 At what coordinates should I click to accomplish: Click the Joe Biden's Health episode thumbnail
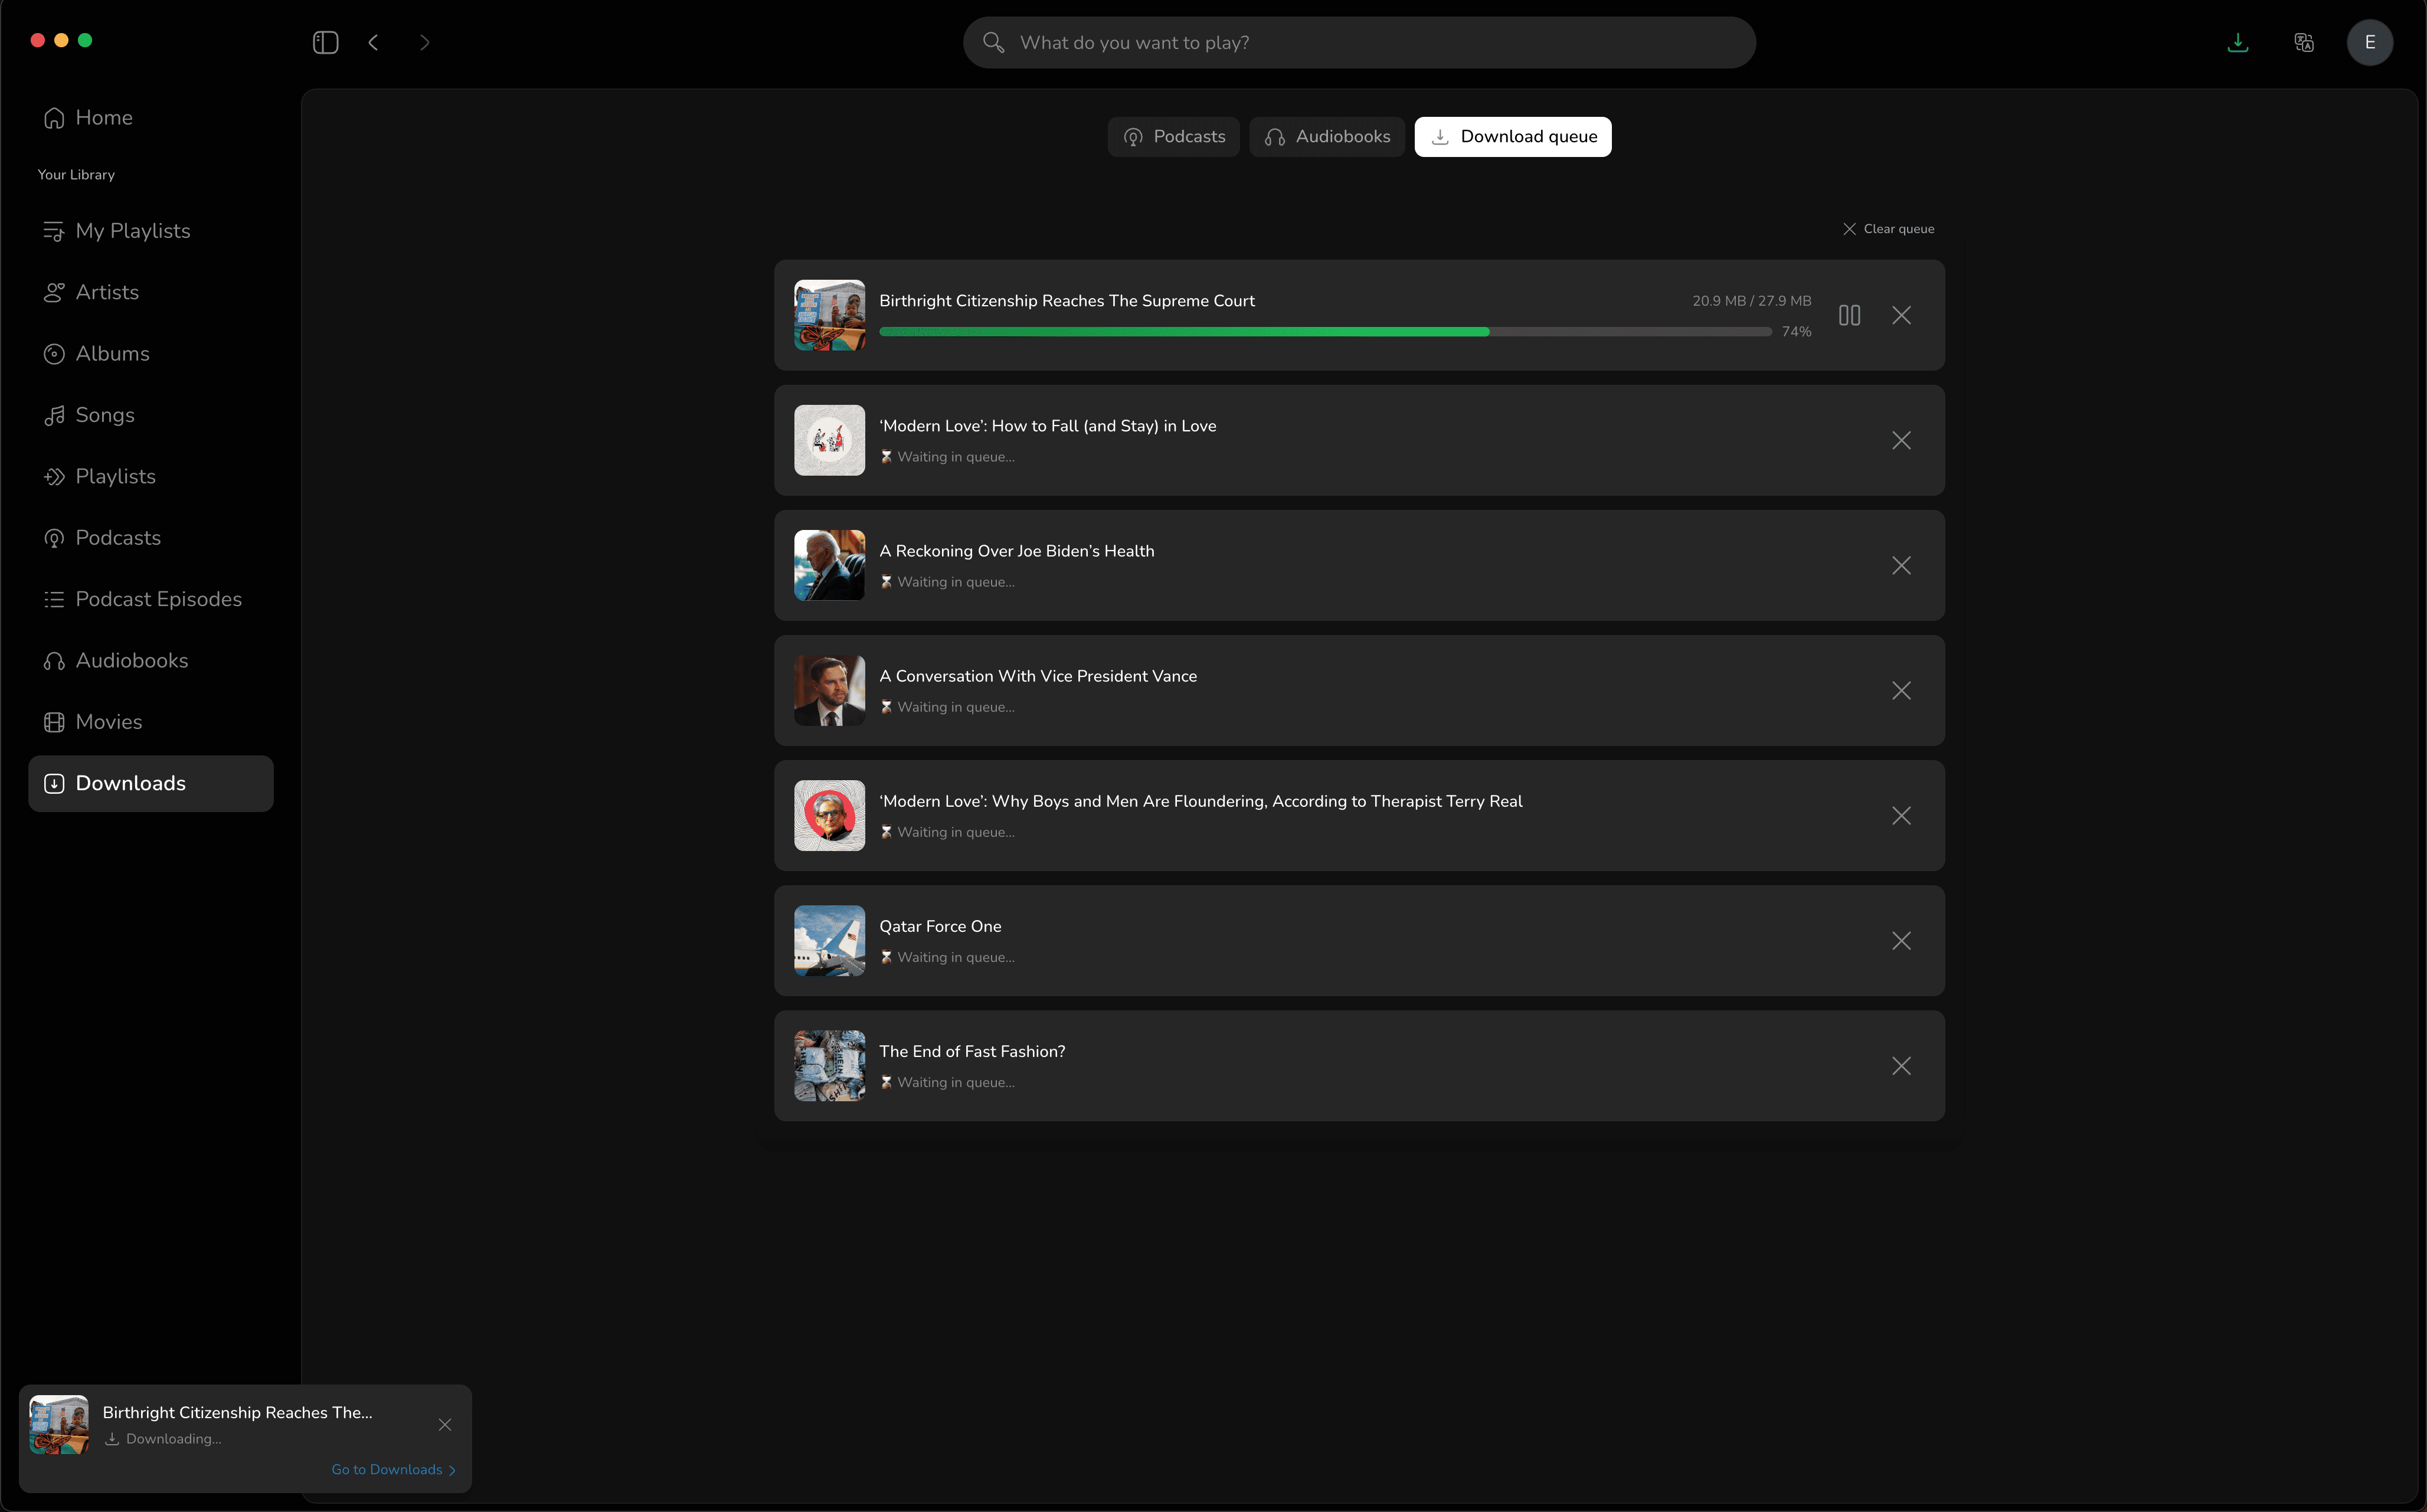click(829, 565)
